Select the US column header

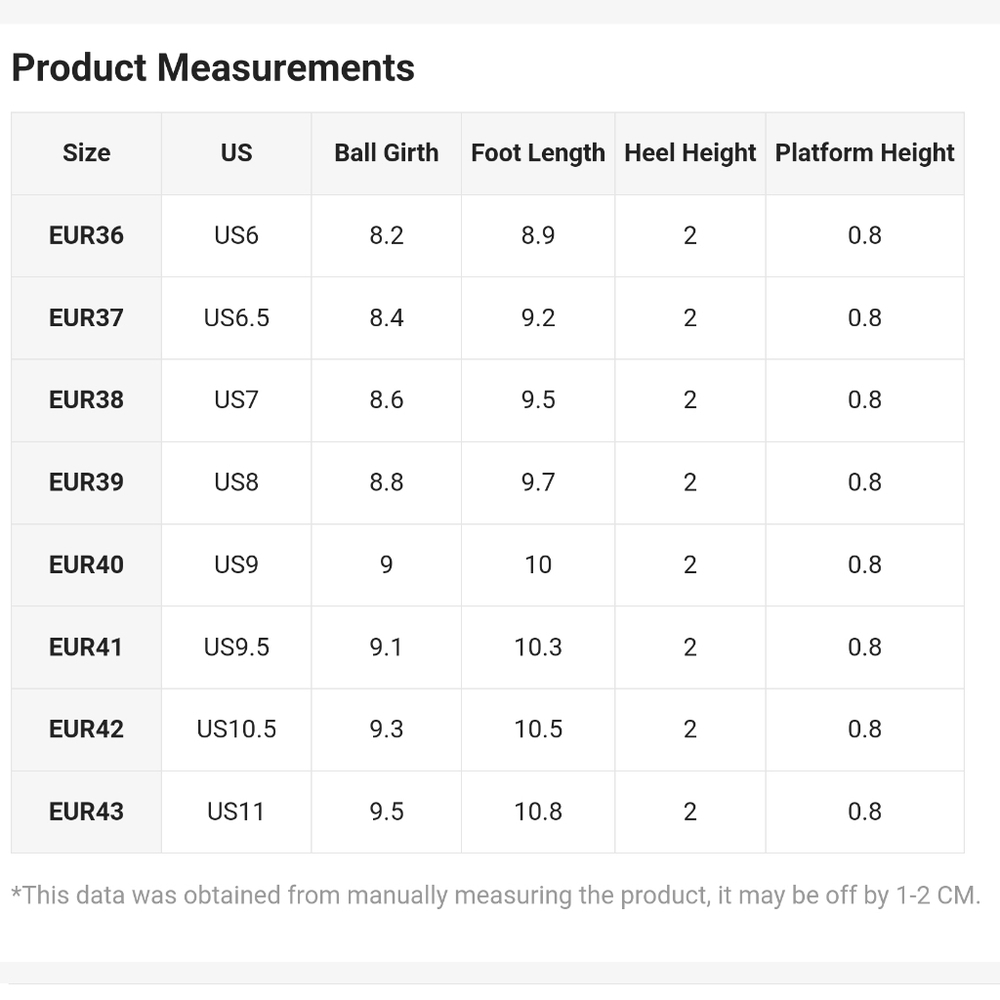(x=237, y=153)
